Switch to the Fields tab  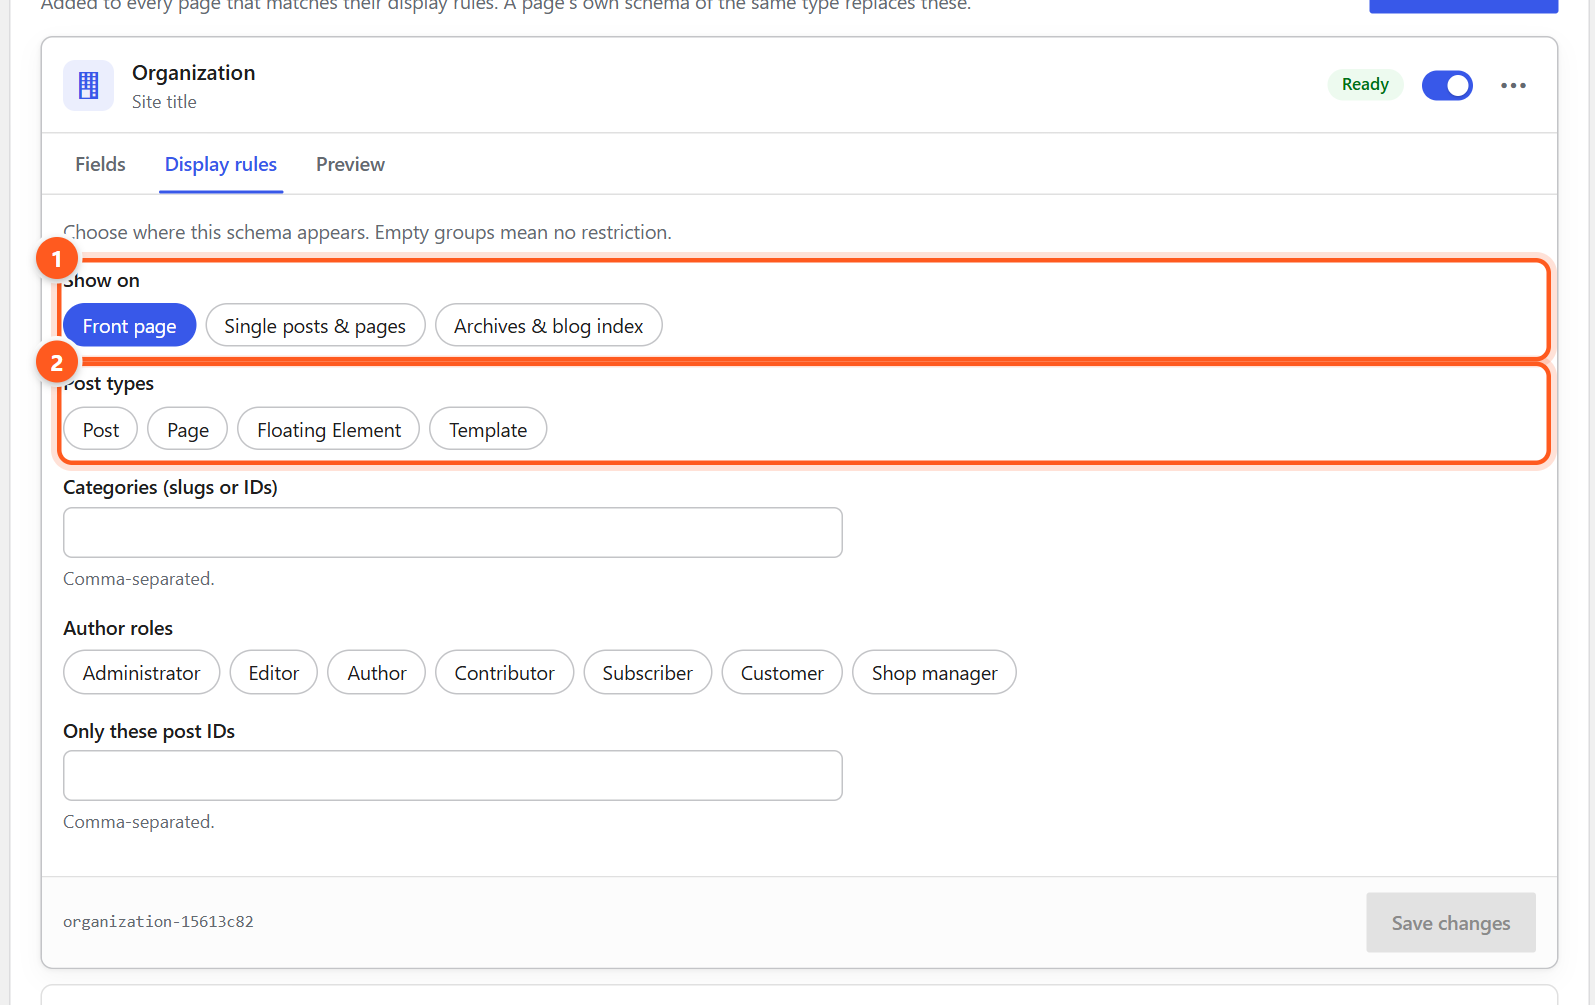click(100, 164)
